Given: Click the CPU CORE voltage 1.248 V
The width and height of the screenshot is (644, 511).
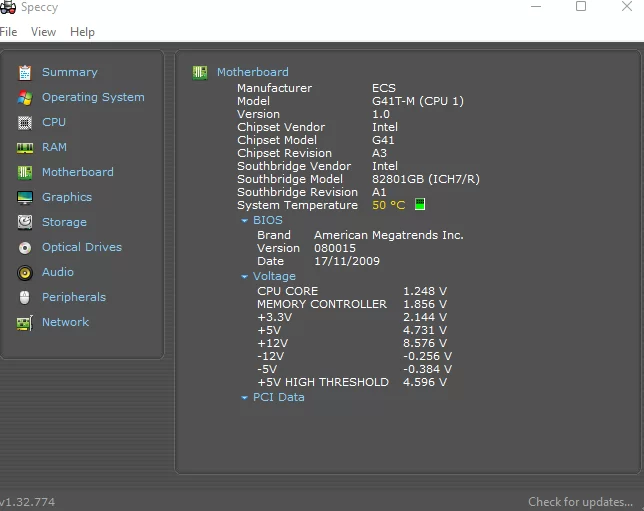Looking at the screenshot, I should point(425,291).
